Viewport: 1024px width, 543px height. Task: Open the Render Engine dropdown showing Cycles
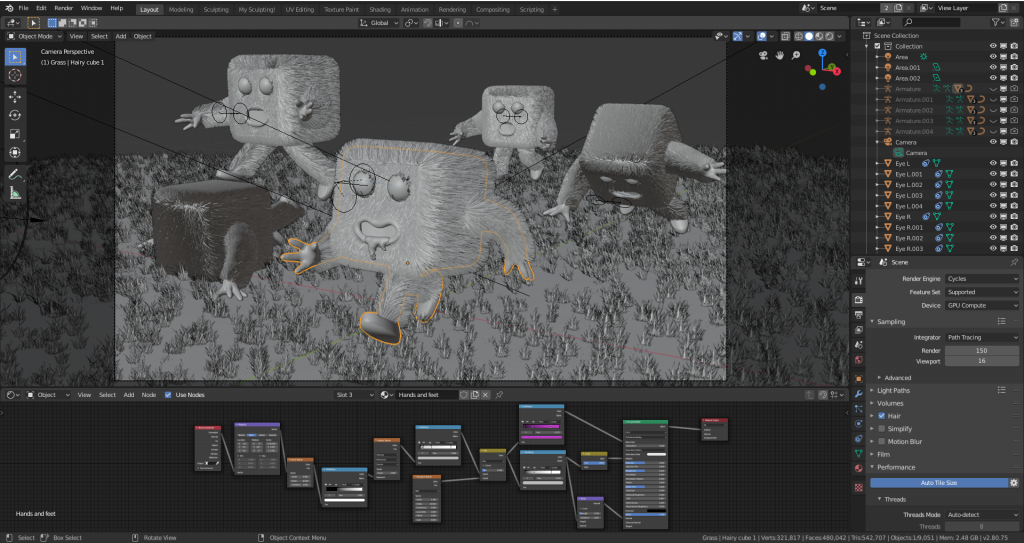[x=982, y=278]
